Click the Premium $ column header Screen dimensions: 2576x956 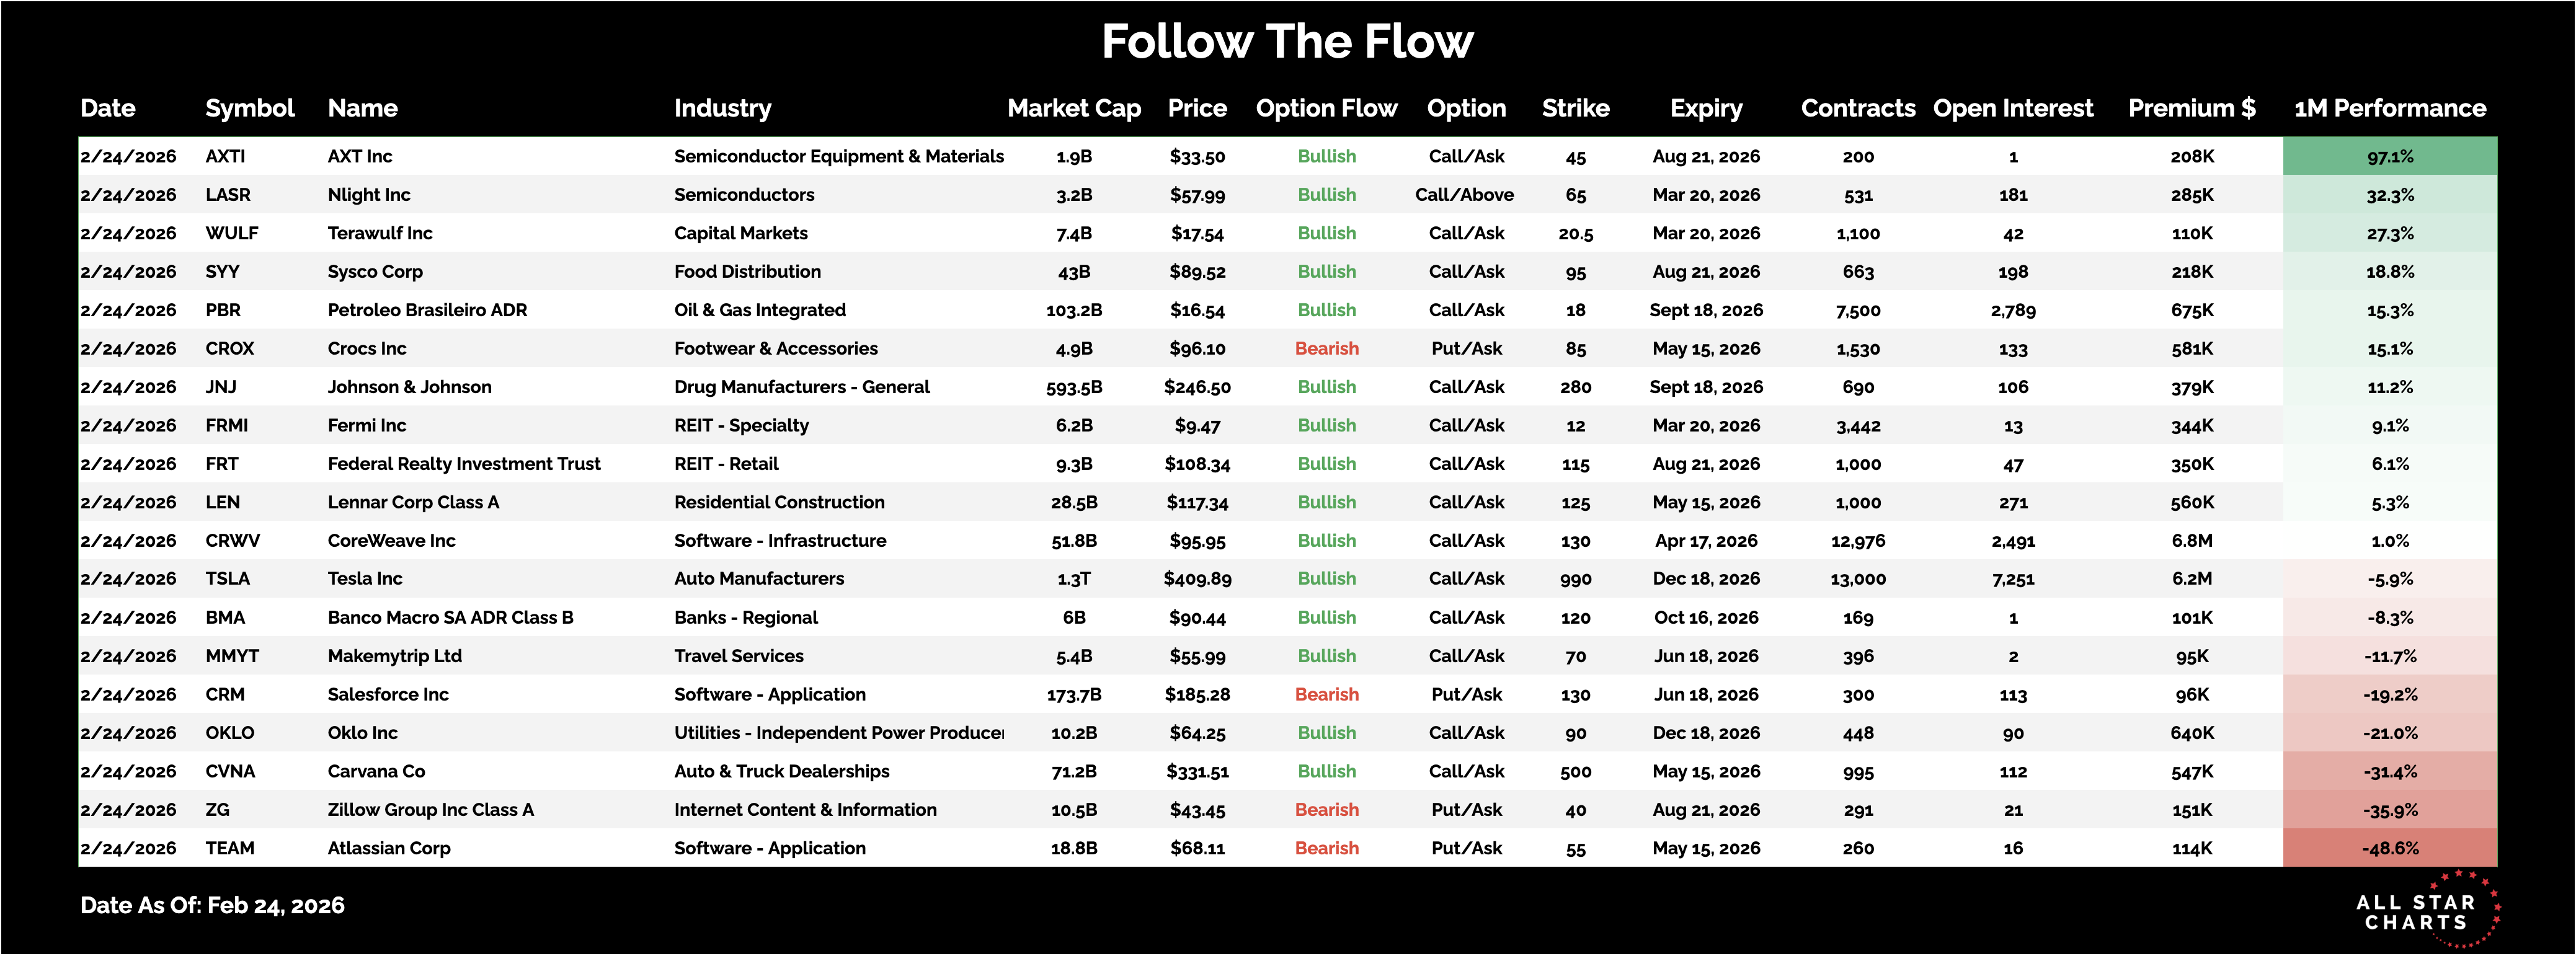[x=2191, y=108]
